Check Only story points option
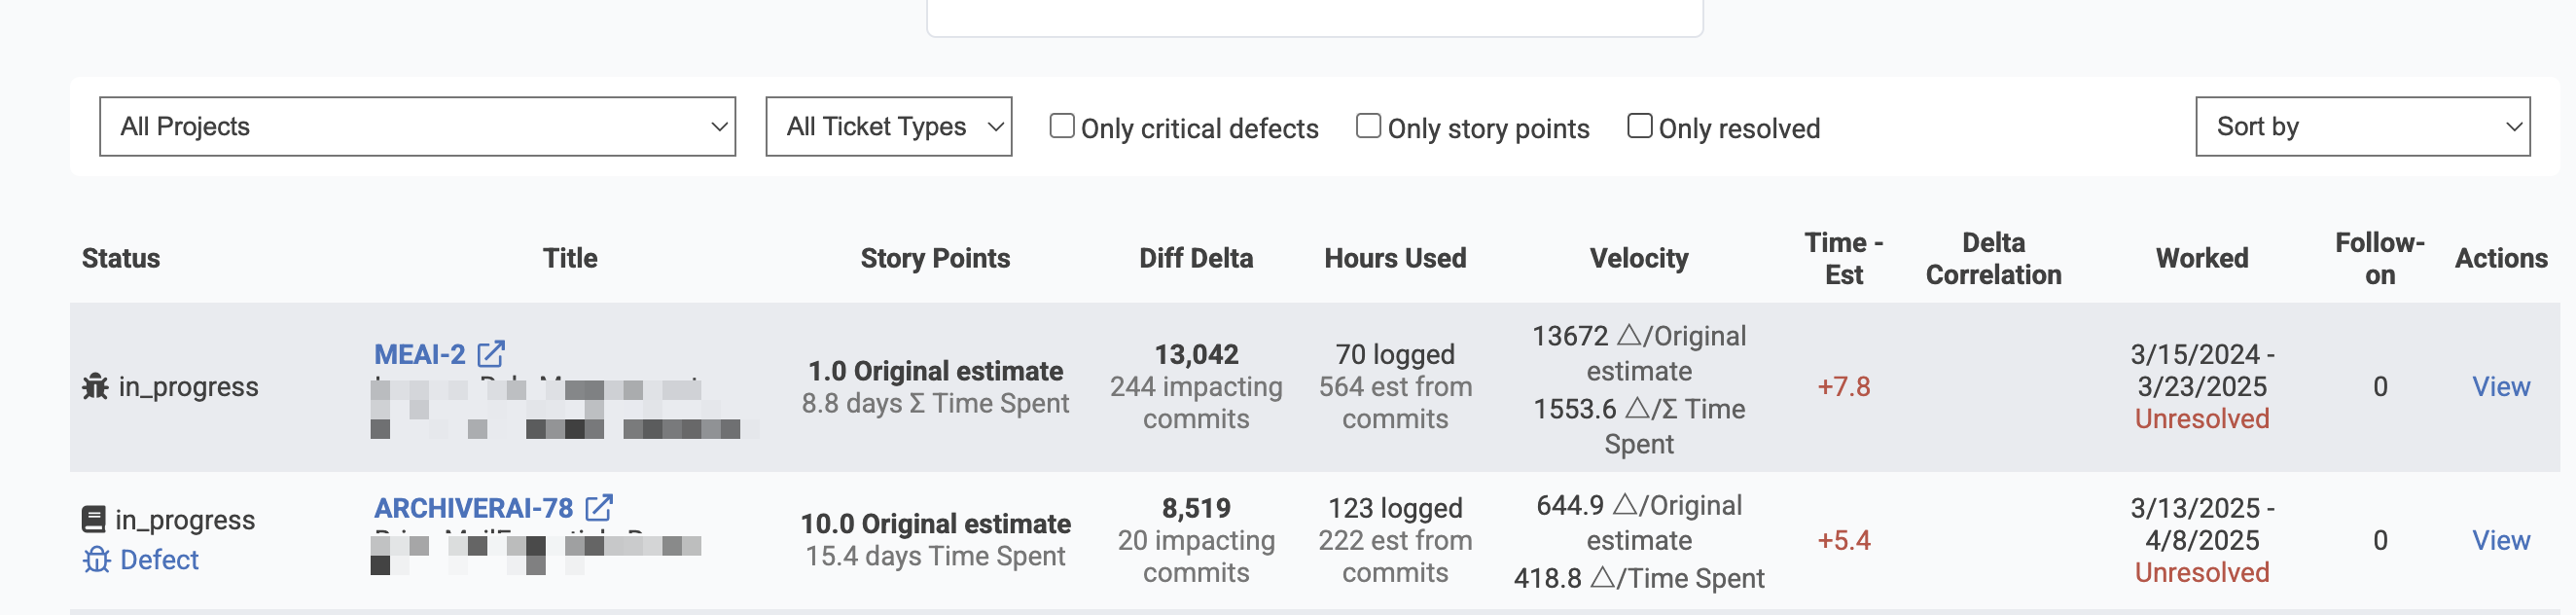The image size is (2576, 615). (x=1368, y=126)
